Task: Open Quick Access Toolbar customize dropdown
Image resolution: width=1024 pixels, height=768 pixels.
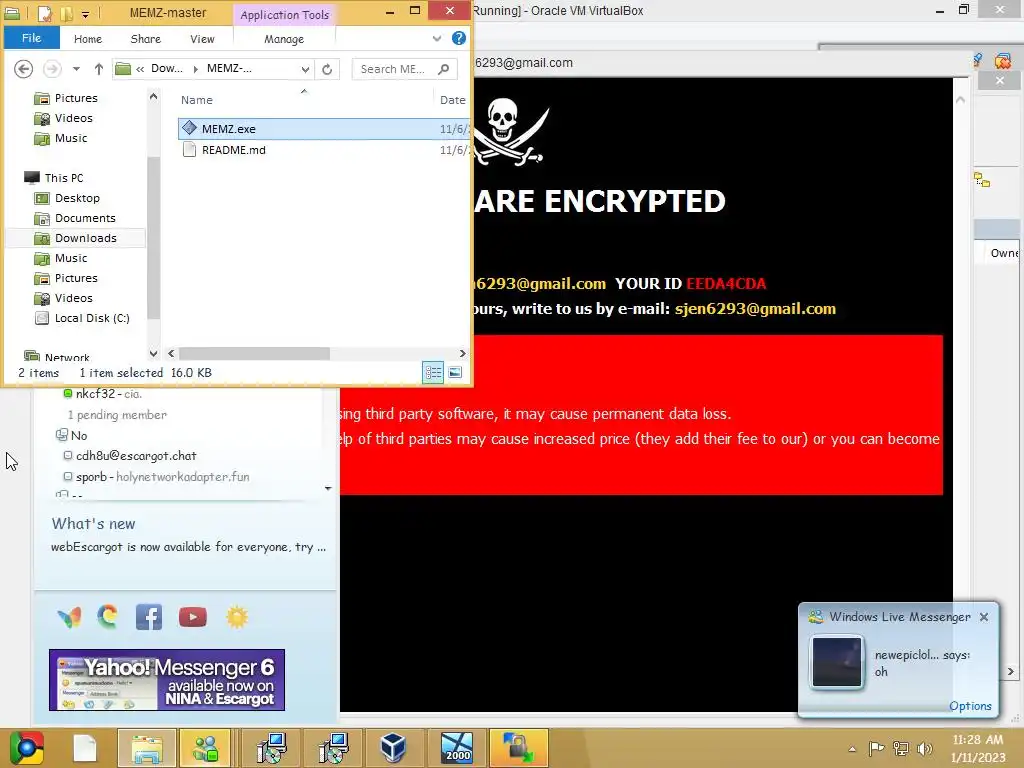Action: [86, 13]
